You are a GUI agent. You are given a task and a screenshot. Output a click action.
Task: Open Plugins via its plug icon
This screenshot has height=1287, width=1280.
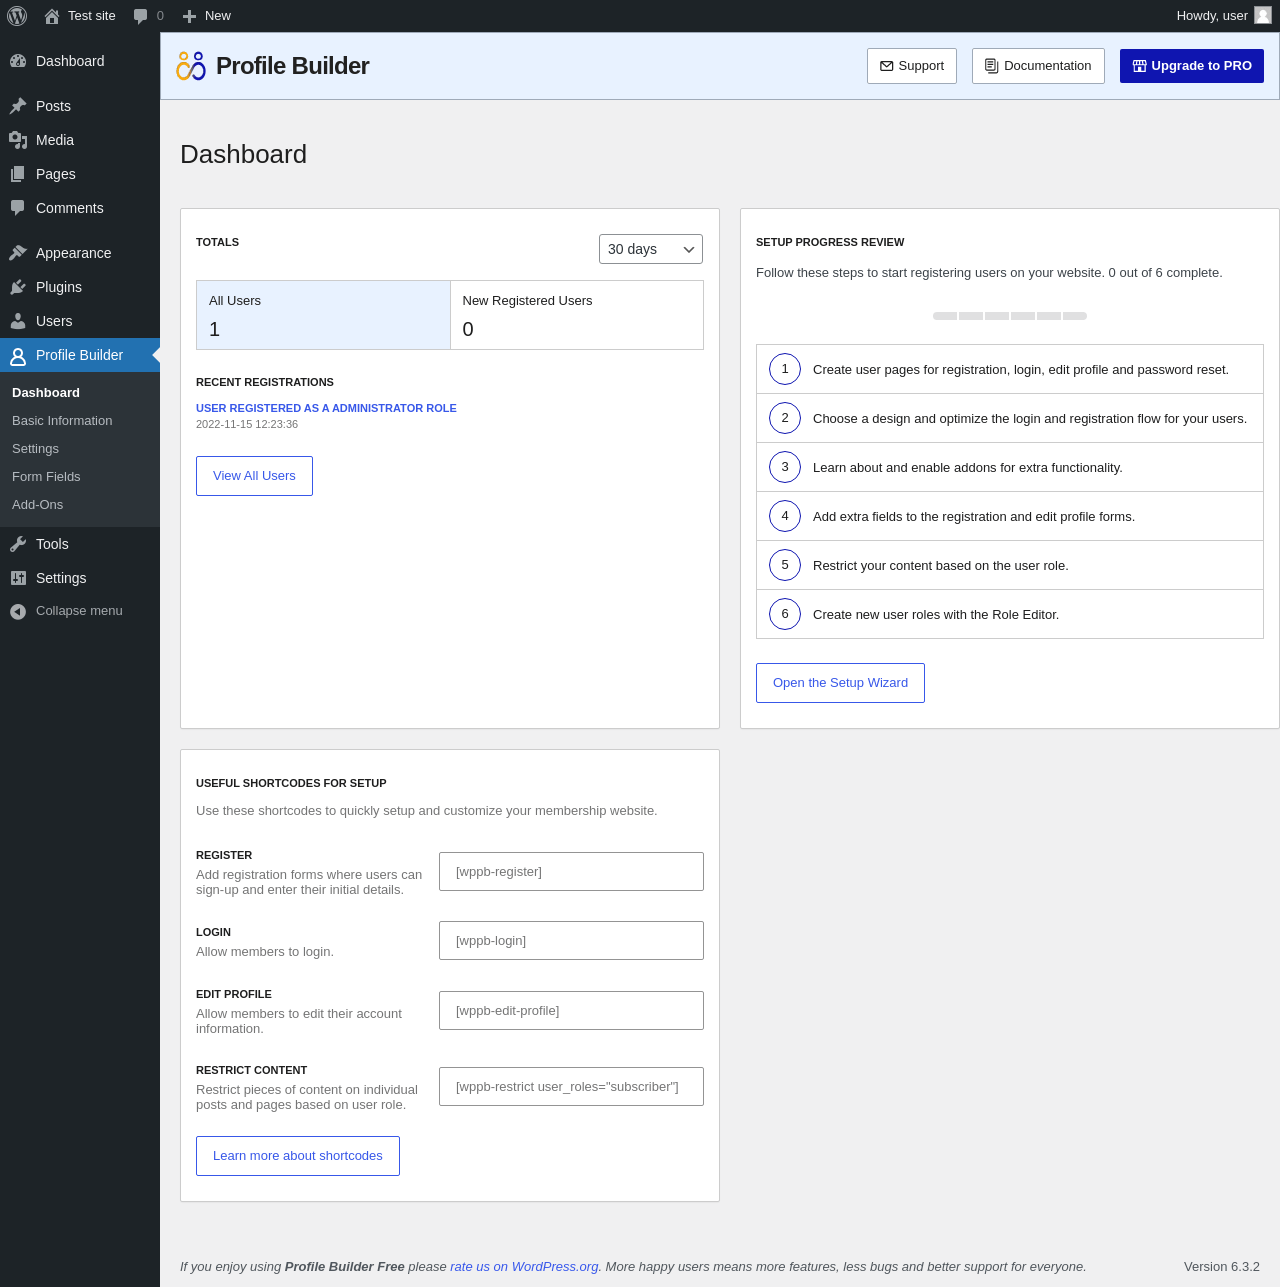pos(18,287)
